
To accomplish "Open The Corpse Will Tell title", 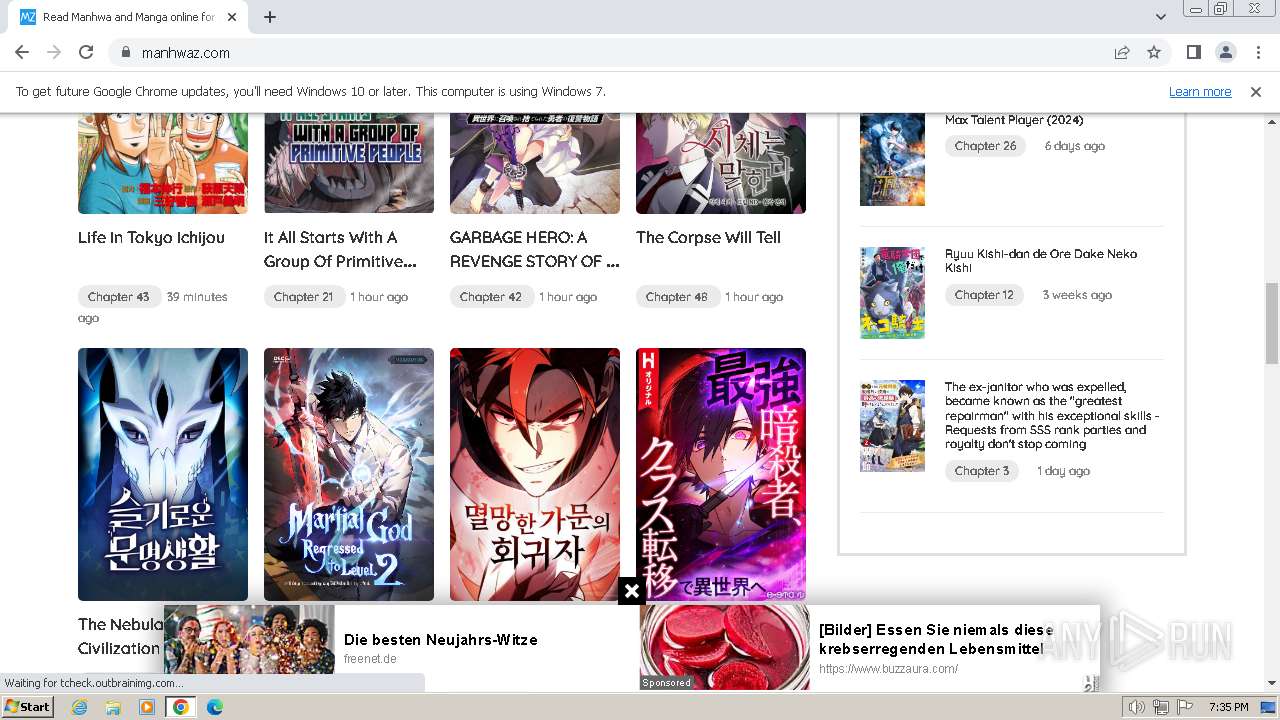I will tap(708, 237).
